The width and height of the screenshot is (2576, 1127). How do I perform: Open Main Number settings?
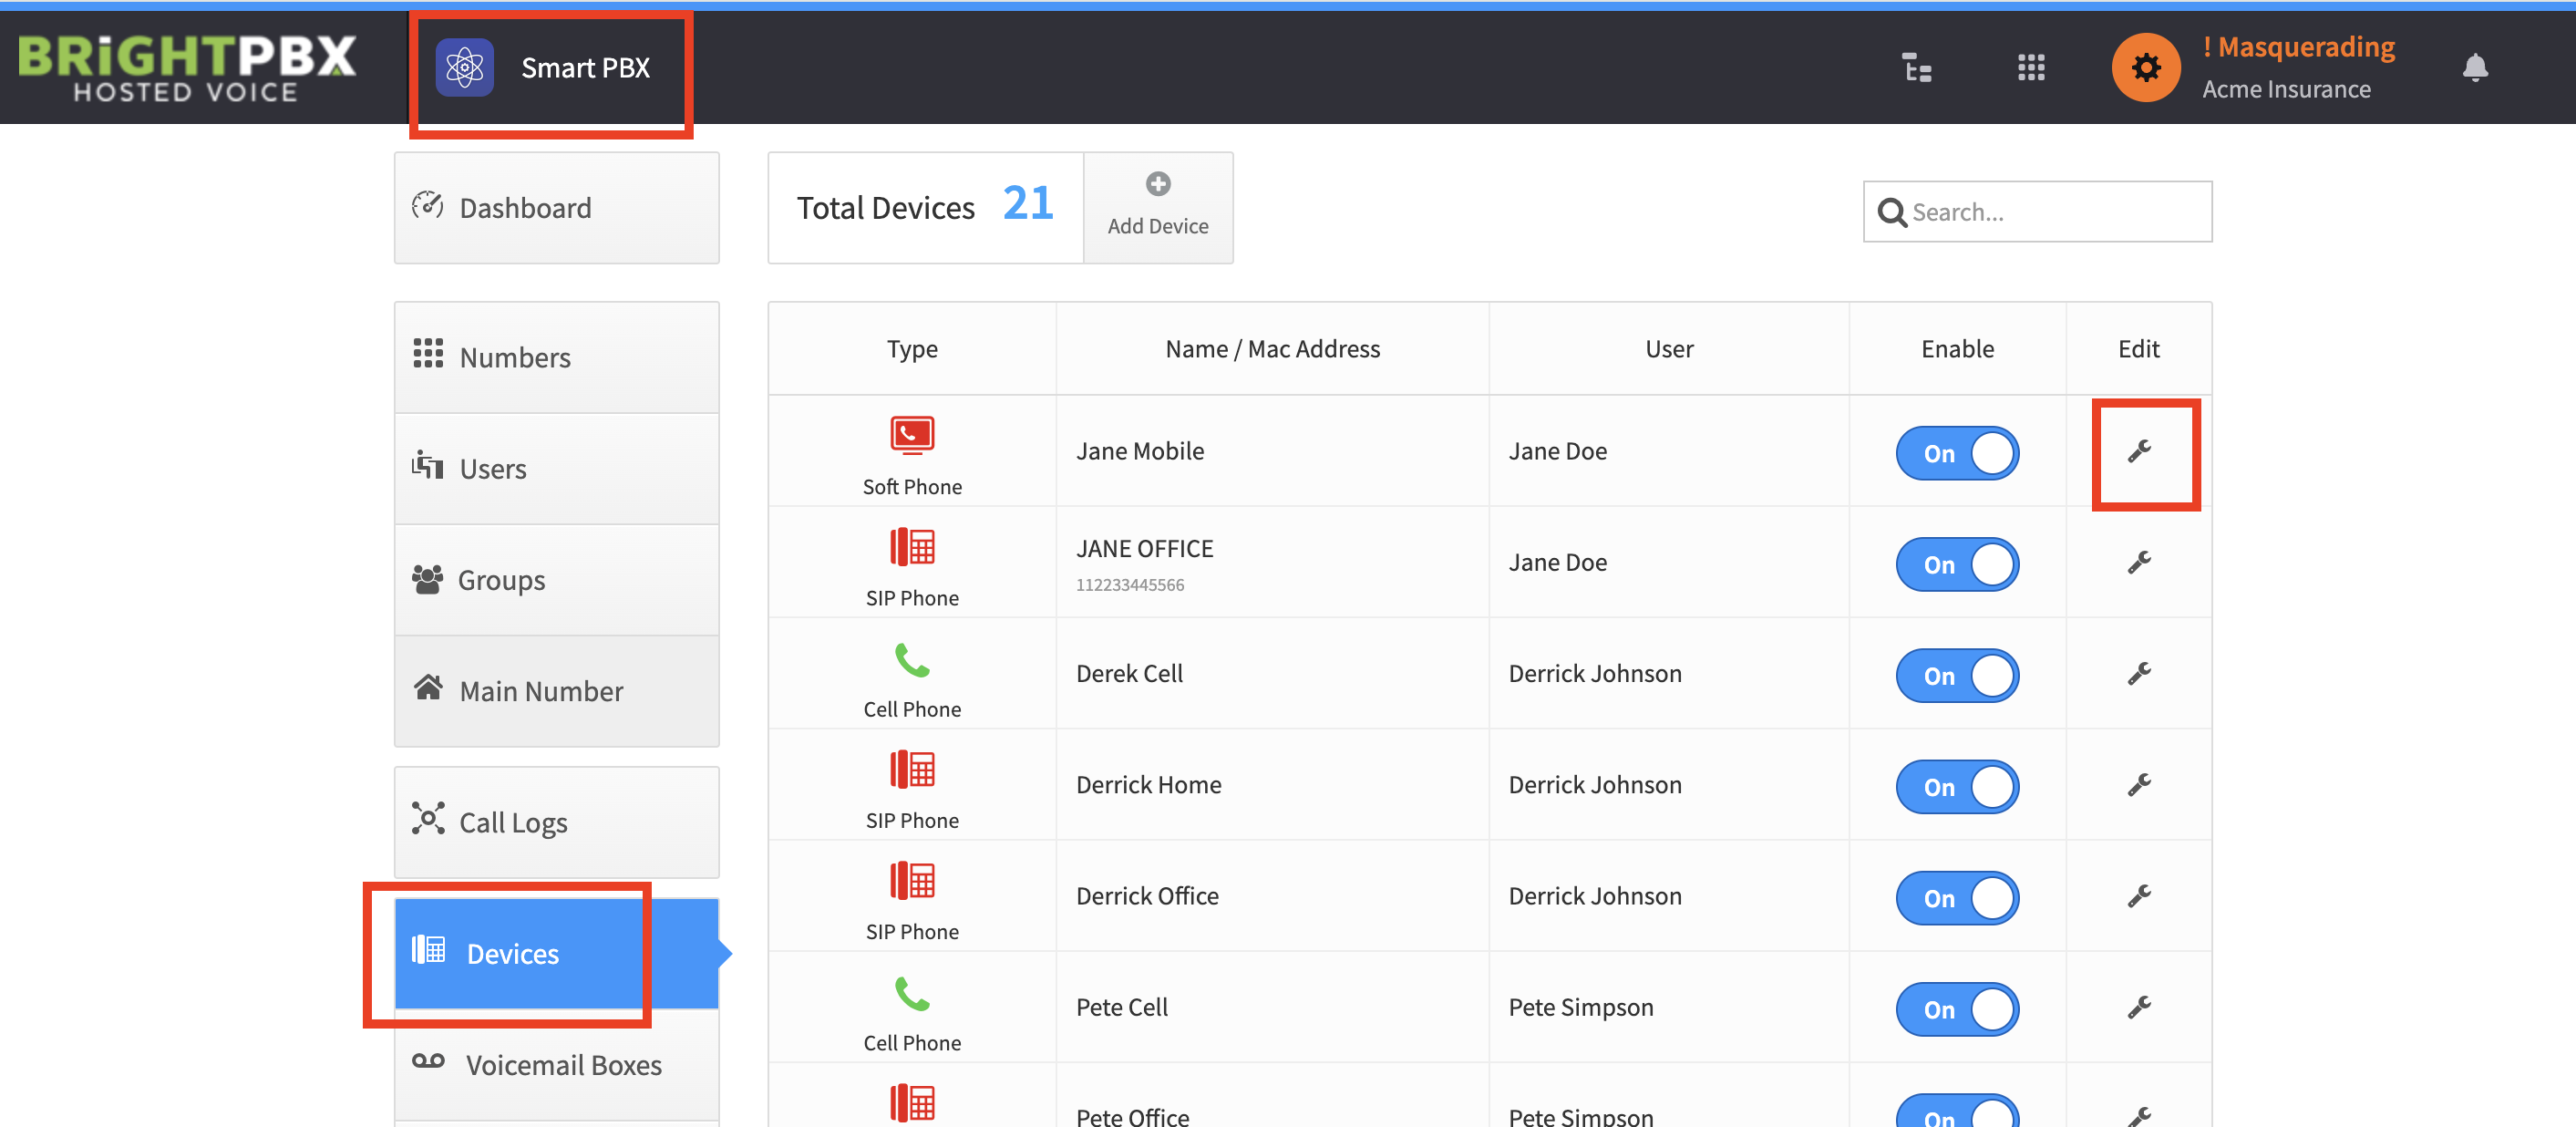coord(556,691)
